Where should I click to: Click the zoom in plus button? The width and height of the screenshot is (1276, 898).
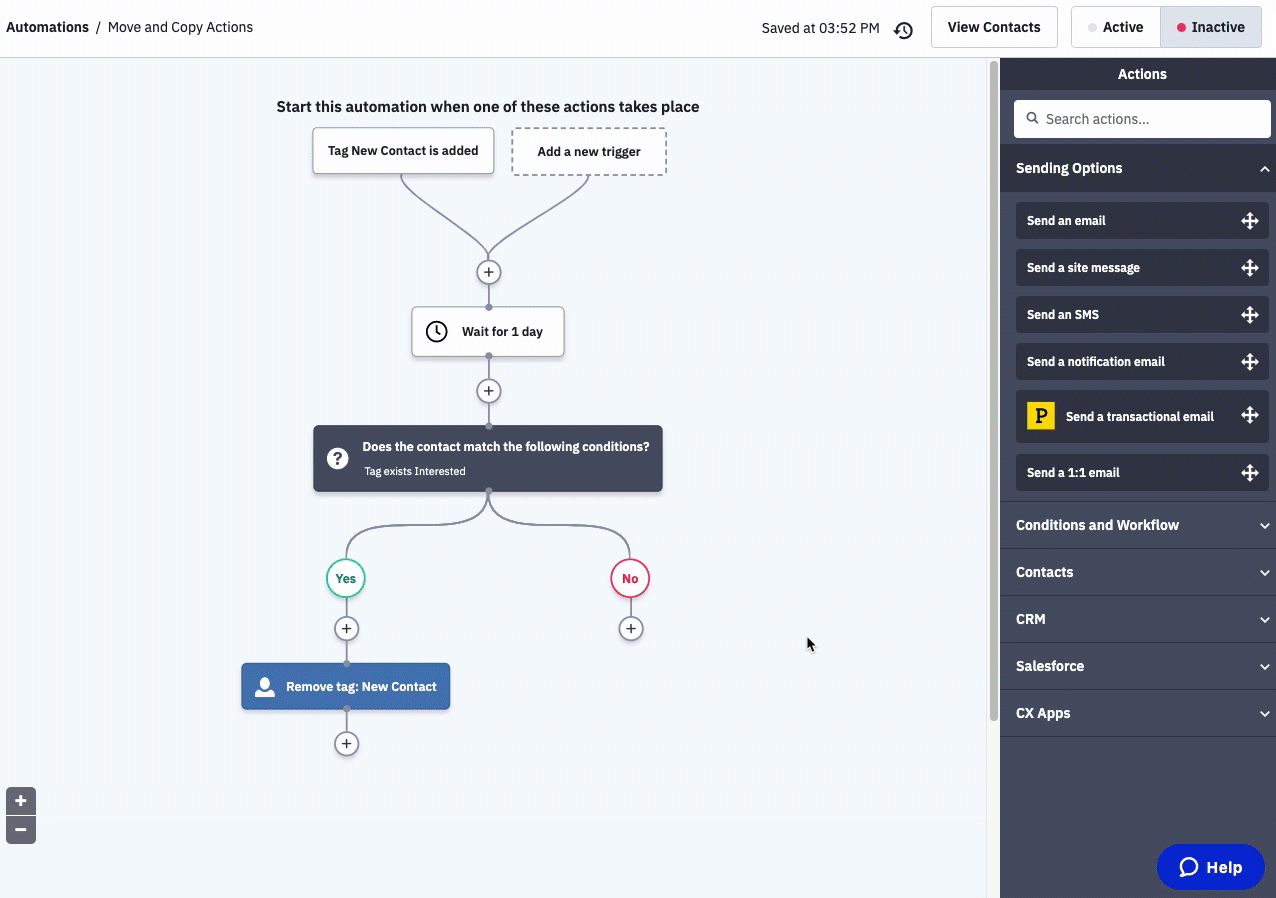pos(21,801)
